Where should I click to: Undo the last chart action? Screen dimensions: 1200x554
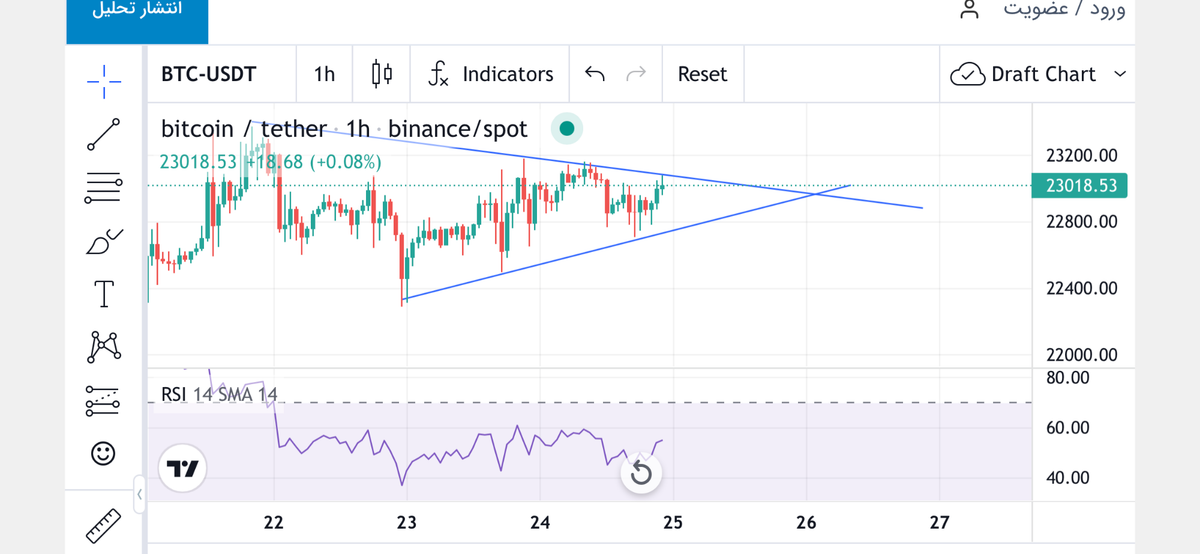point(594,74)
